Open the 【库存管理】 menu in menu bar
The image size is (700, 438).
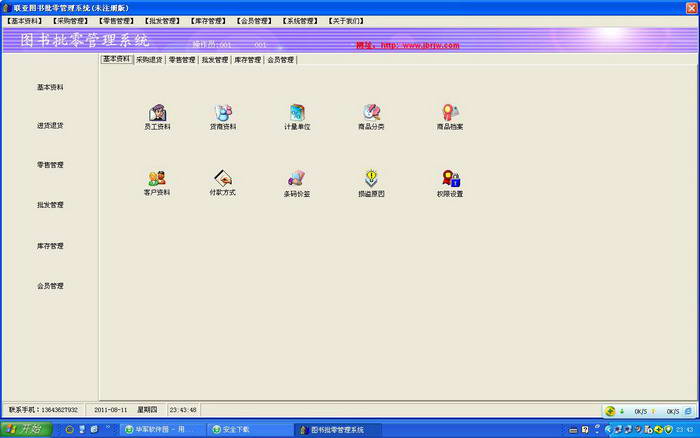coord(208,21)
